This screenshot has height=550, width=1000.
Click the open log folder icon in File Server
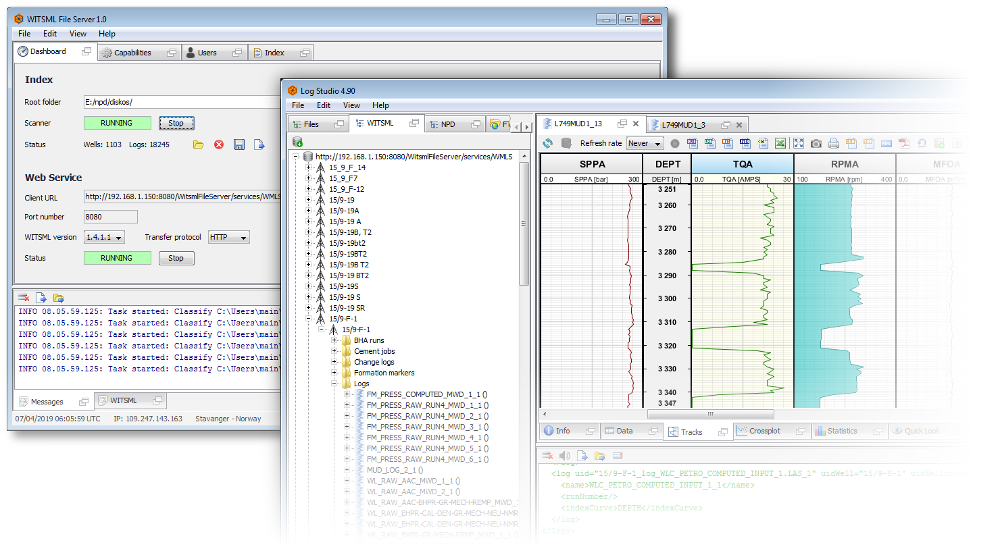click(x=59, y=297)
